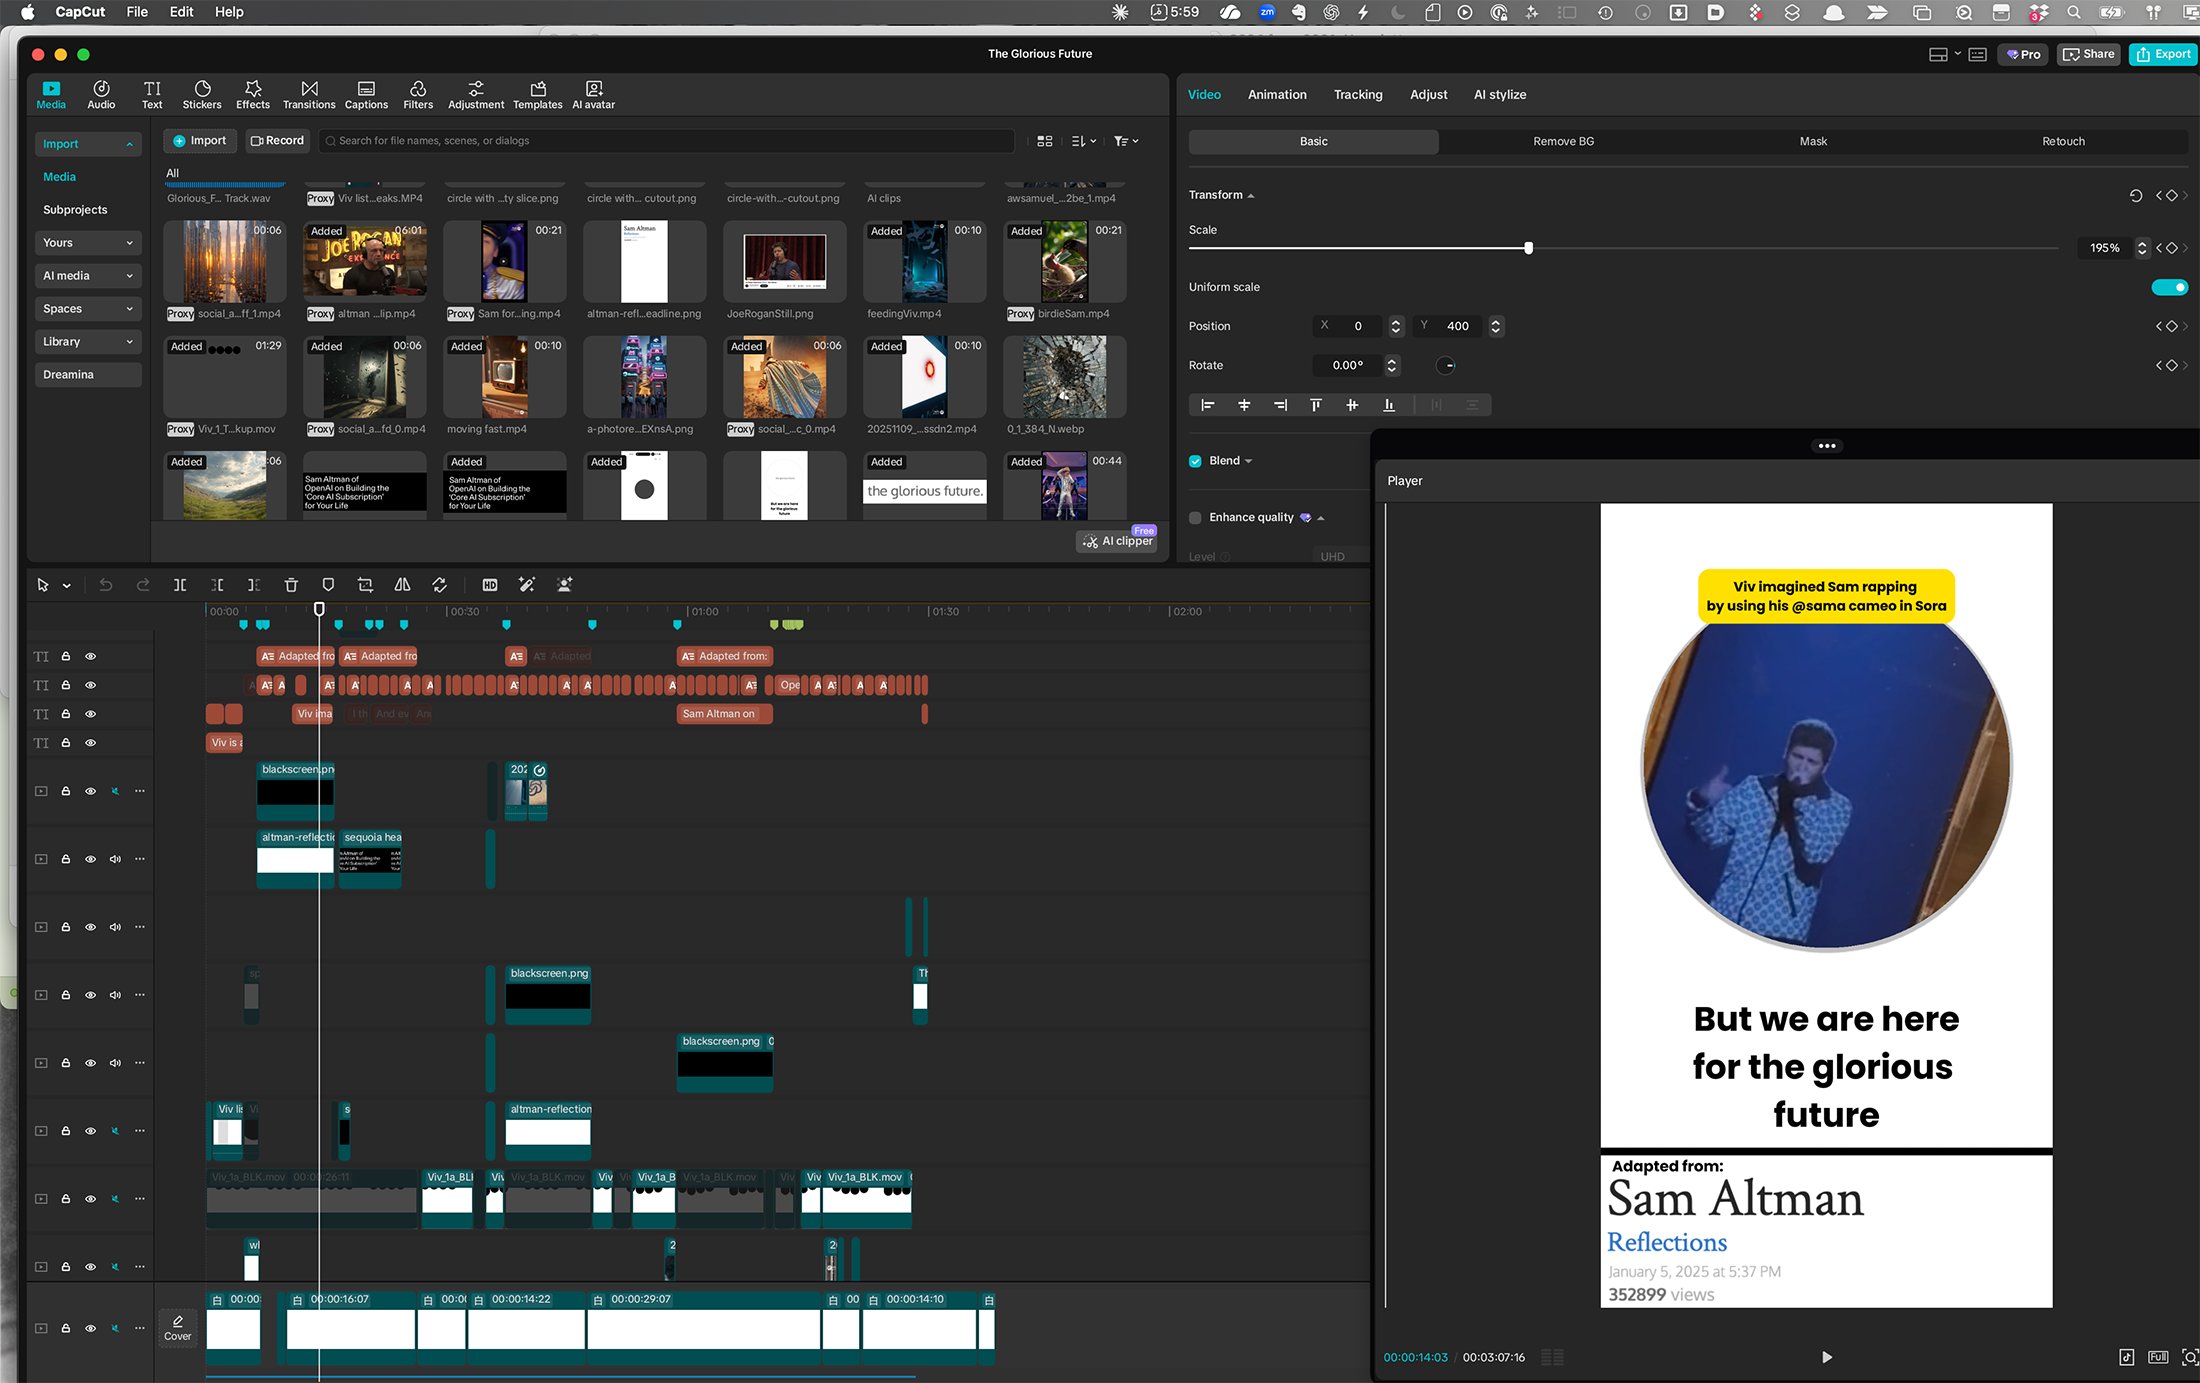2200x1383 pixels.
Task: Click the Export button
Action: (x=2163, y=54)
